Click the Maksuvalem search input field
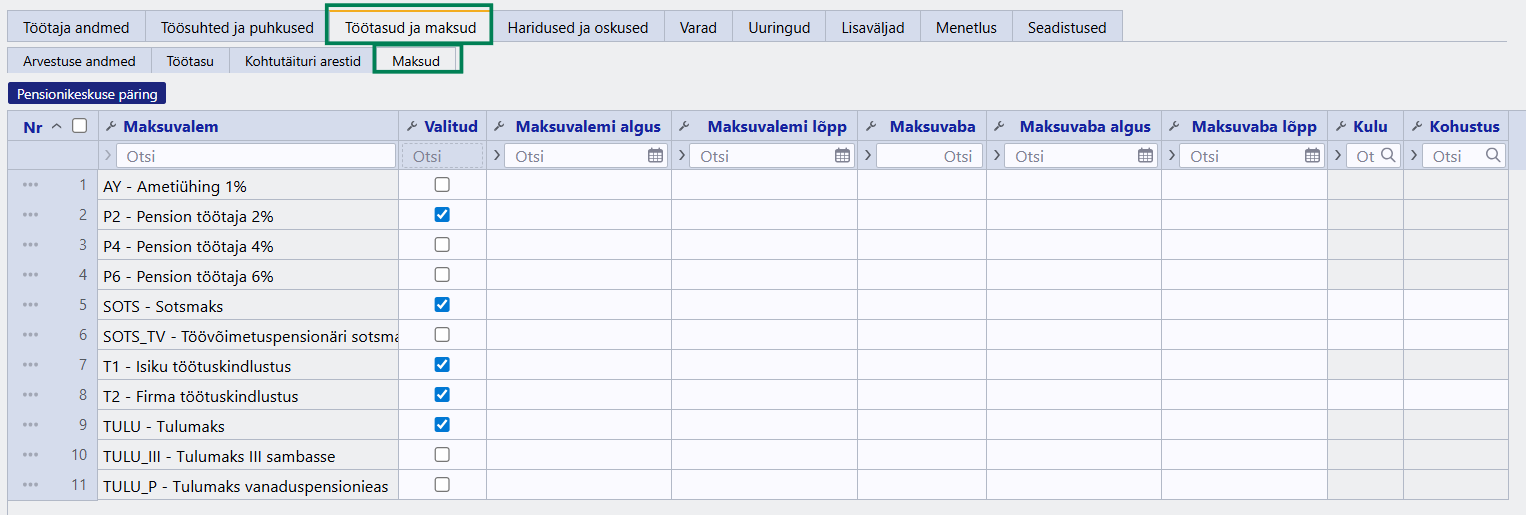This screenshot has width=1526, height=515. [x=255, y=156]
